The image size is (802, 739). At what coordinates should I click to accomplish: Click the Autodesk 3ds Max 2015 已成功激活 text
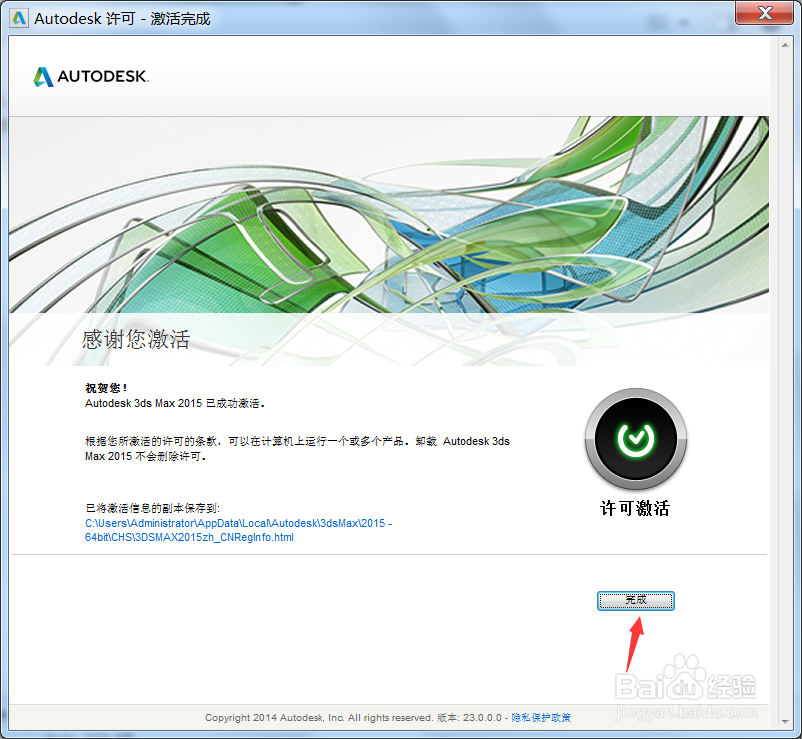(x=173, y=402)
